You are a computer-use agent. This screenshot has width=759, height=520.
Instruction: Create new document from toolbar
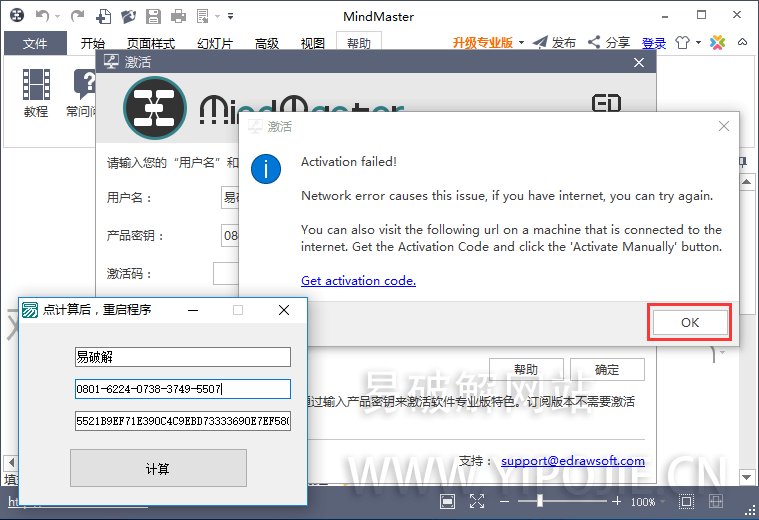[x=104, y=16]
